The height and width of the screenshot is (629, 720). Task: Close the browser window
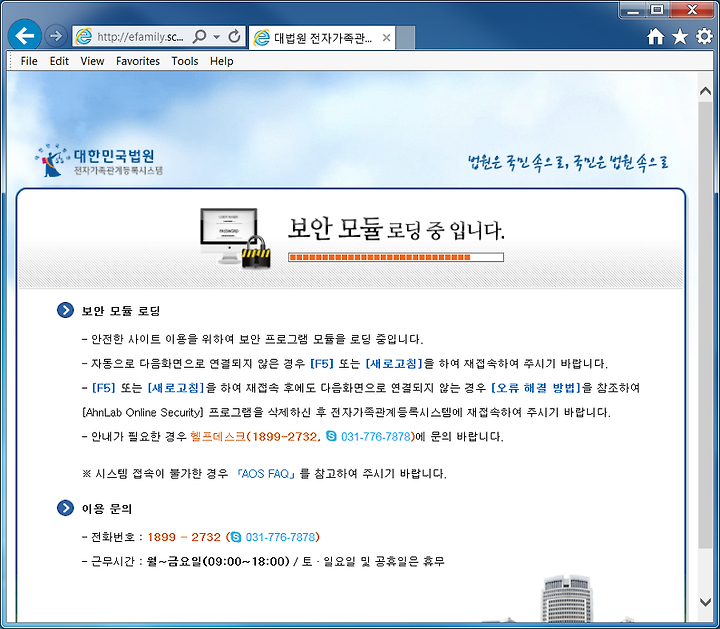692,10
